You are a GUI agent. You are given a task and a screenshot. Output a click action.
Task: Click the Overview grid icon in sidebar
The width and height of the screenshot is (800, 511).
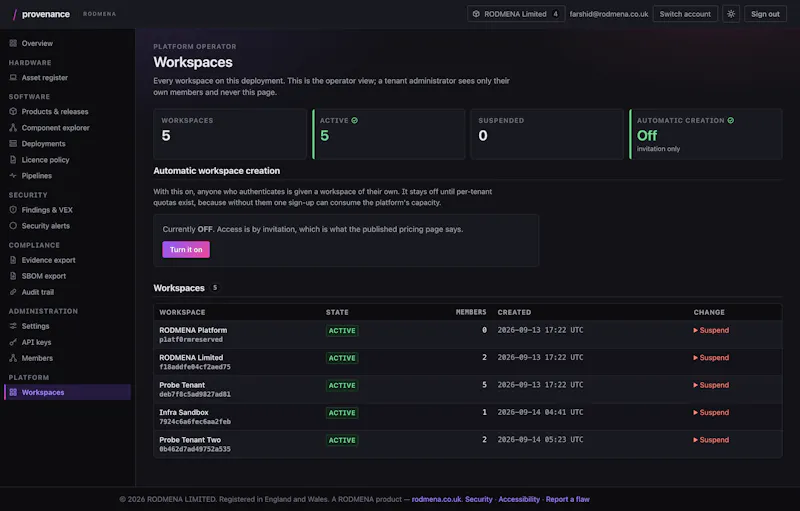[x=13, y=43]
